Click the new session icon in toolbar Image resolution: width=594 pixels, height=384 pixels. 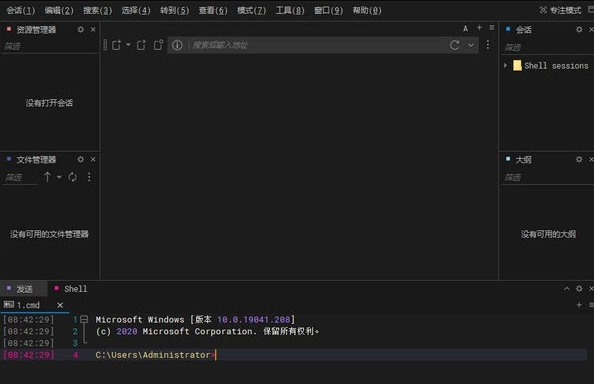[x=116, y=45]
